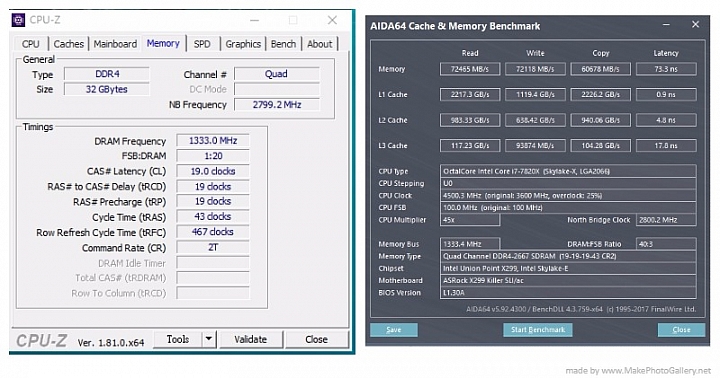Click the CPU-Z app icon in title bar
The image size is (720, 378).
[18, 20]
